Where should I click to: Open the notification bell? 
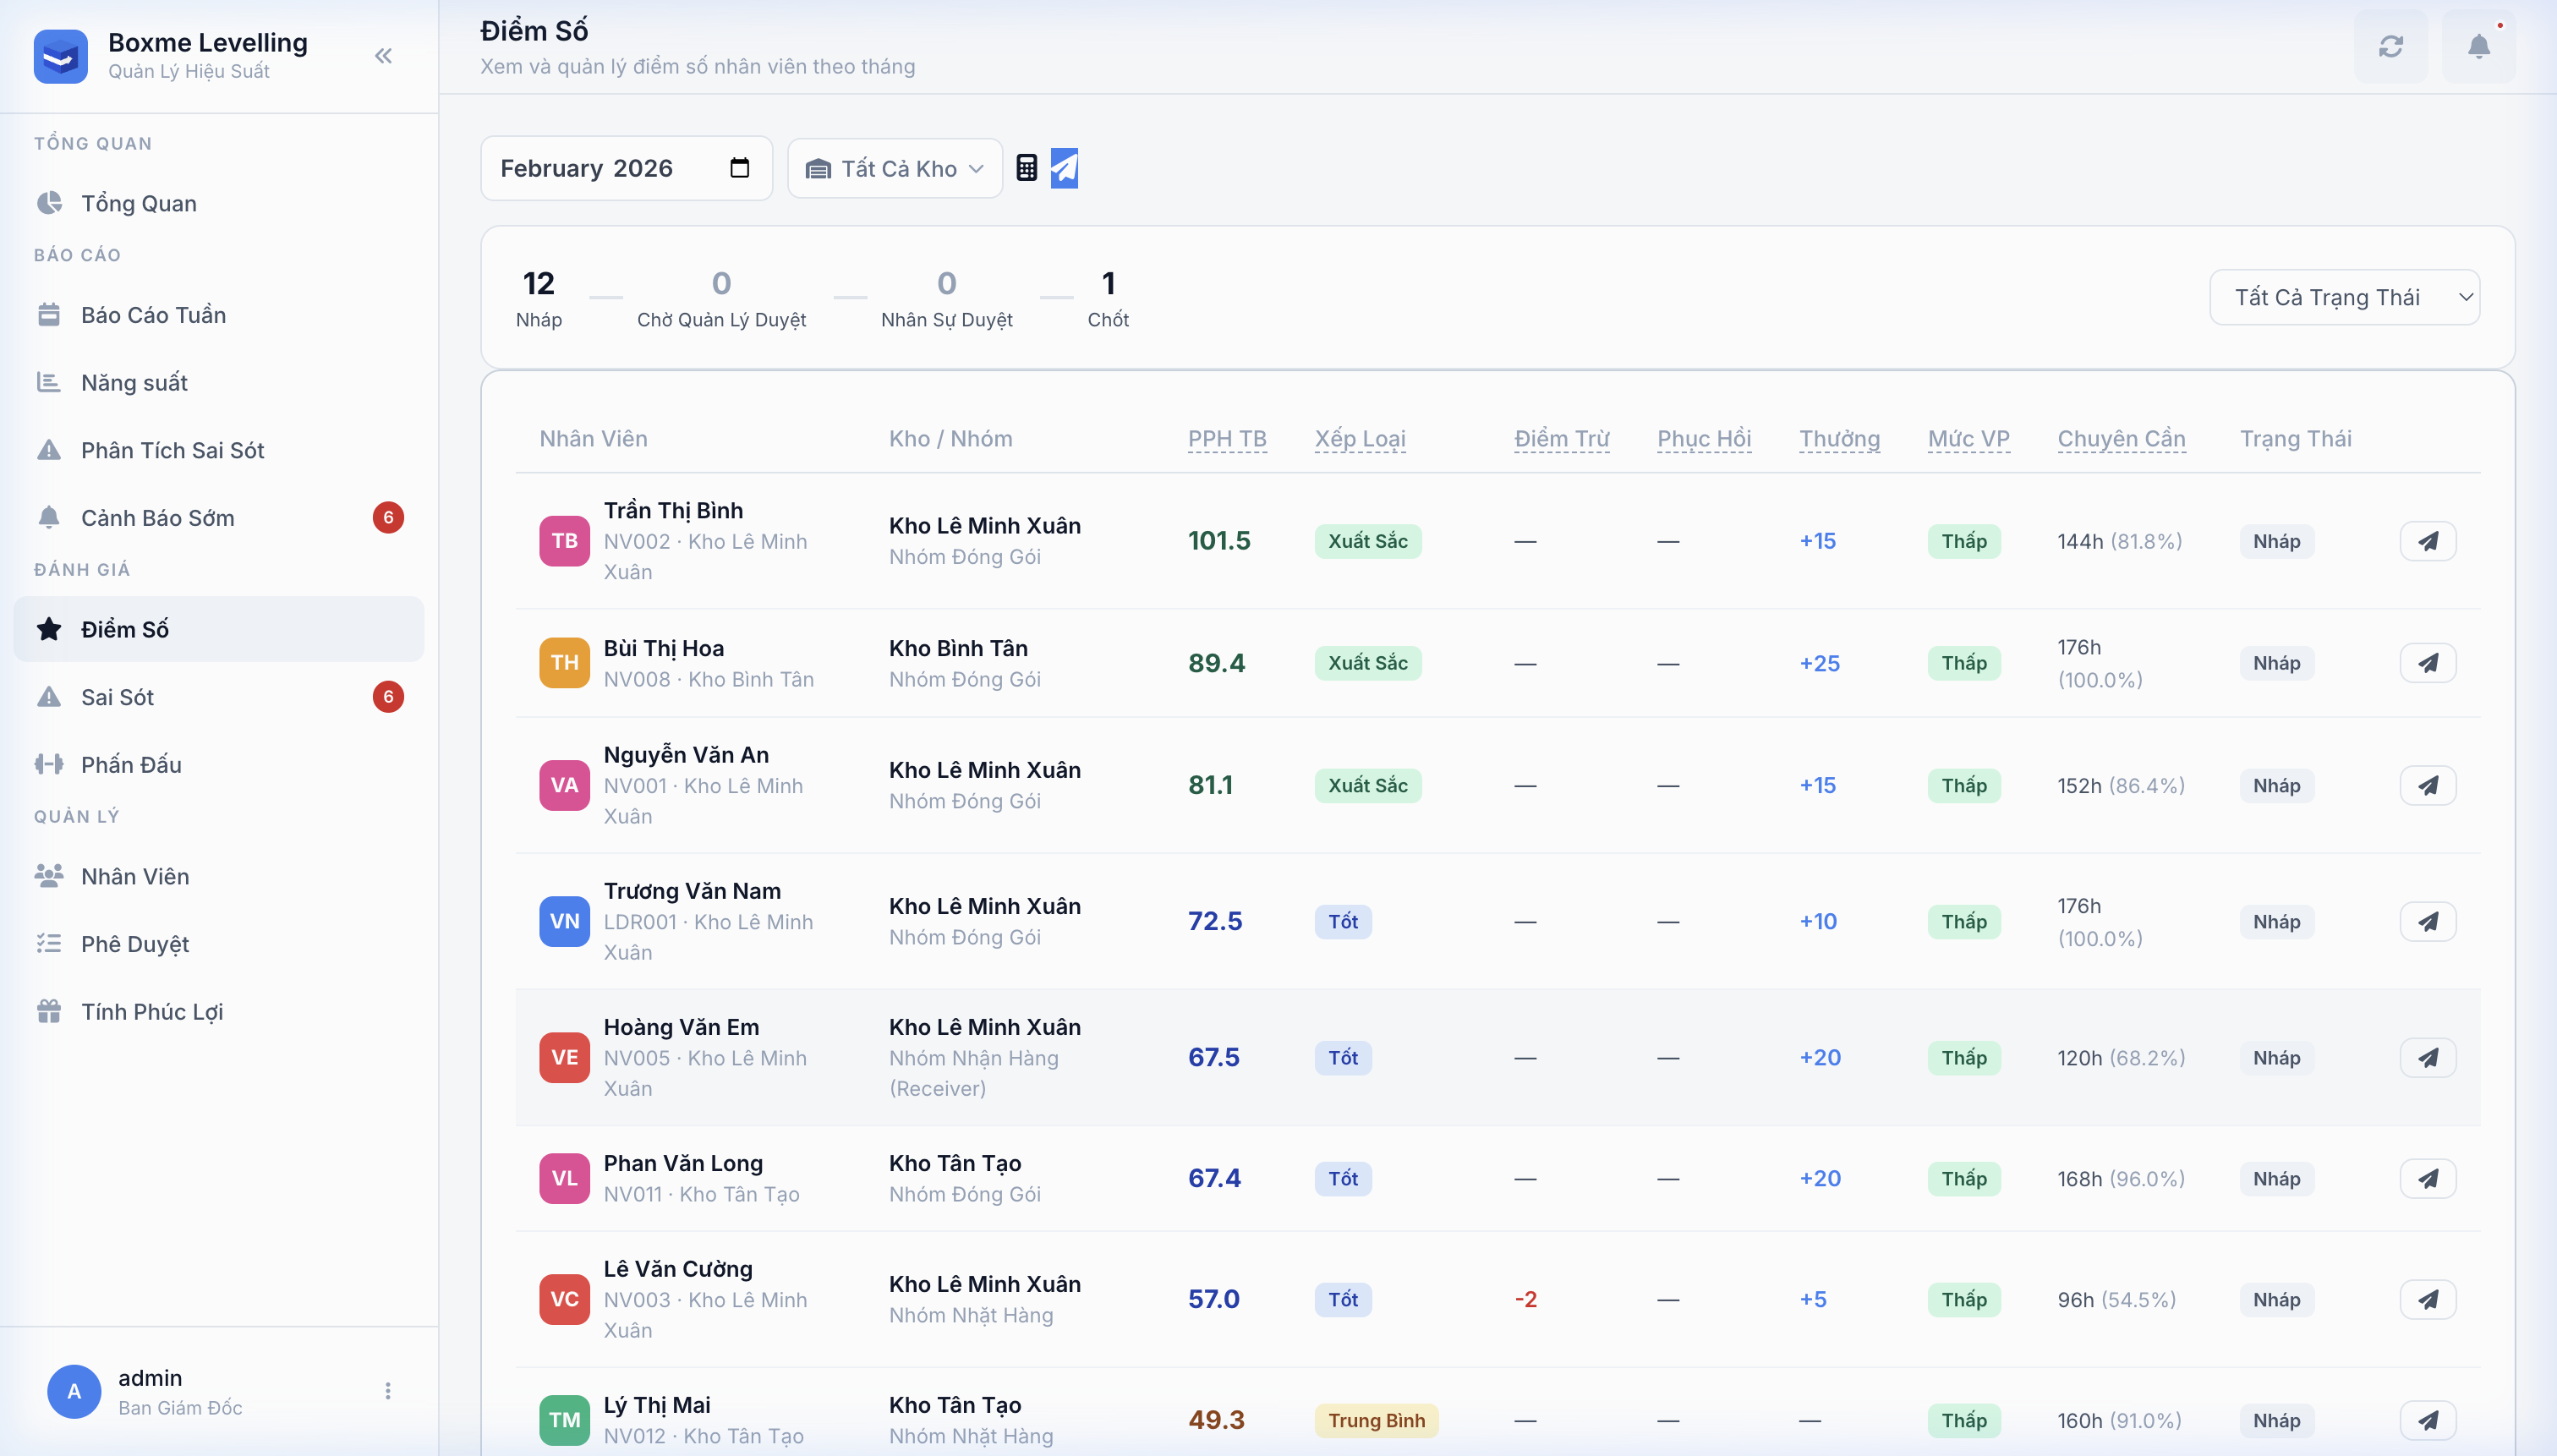[x=2478, y=47]
